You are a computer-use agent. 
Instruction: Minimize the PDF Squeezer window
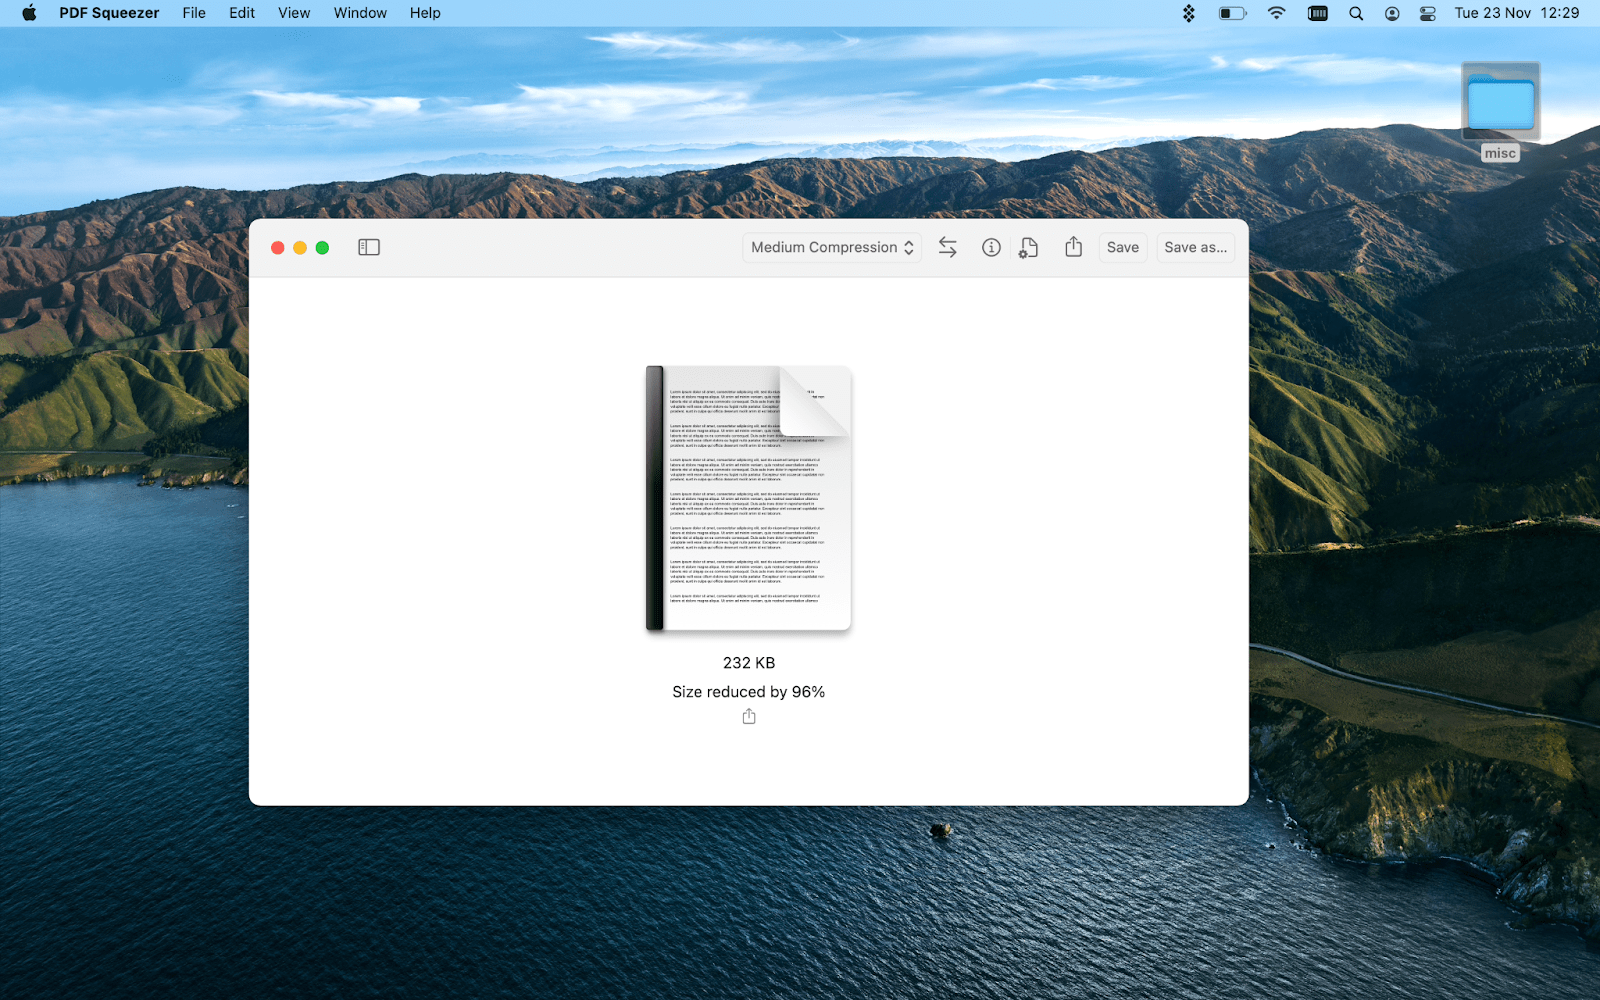[x=300, y=247]
